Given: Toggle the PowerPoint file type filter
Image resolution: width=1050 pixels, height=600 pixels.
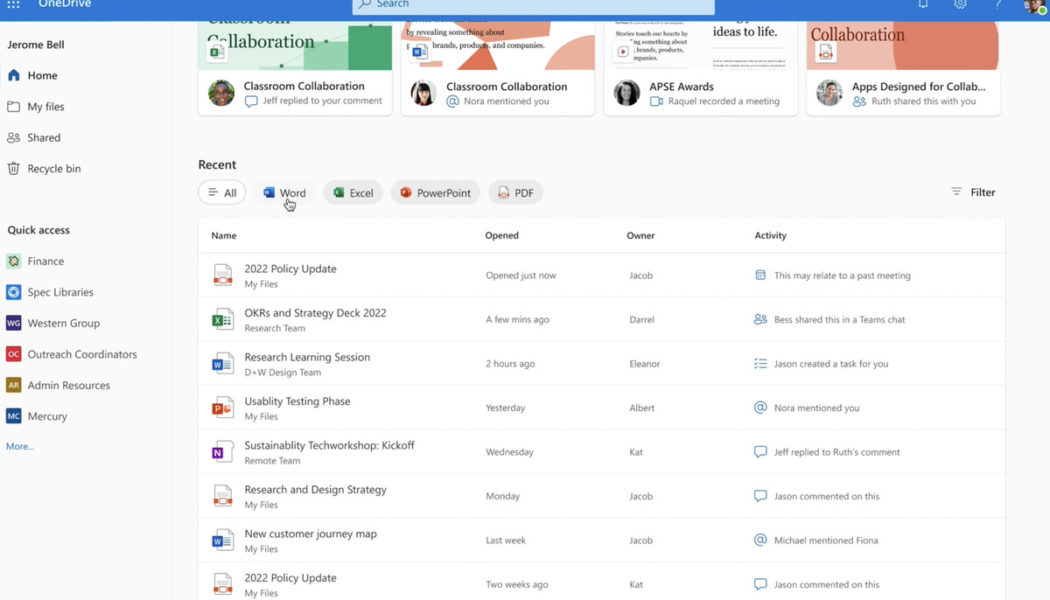Looking at the screenshot, I should (435, 192).
